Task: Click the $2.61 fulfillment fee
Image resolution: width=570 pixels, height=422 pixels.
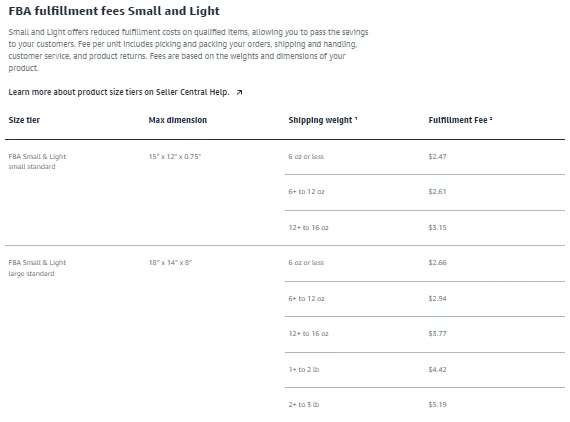Action: (437, 192)
